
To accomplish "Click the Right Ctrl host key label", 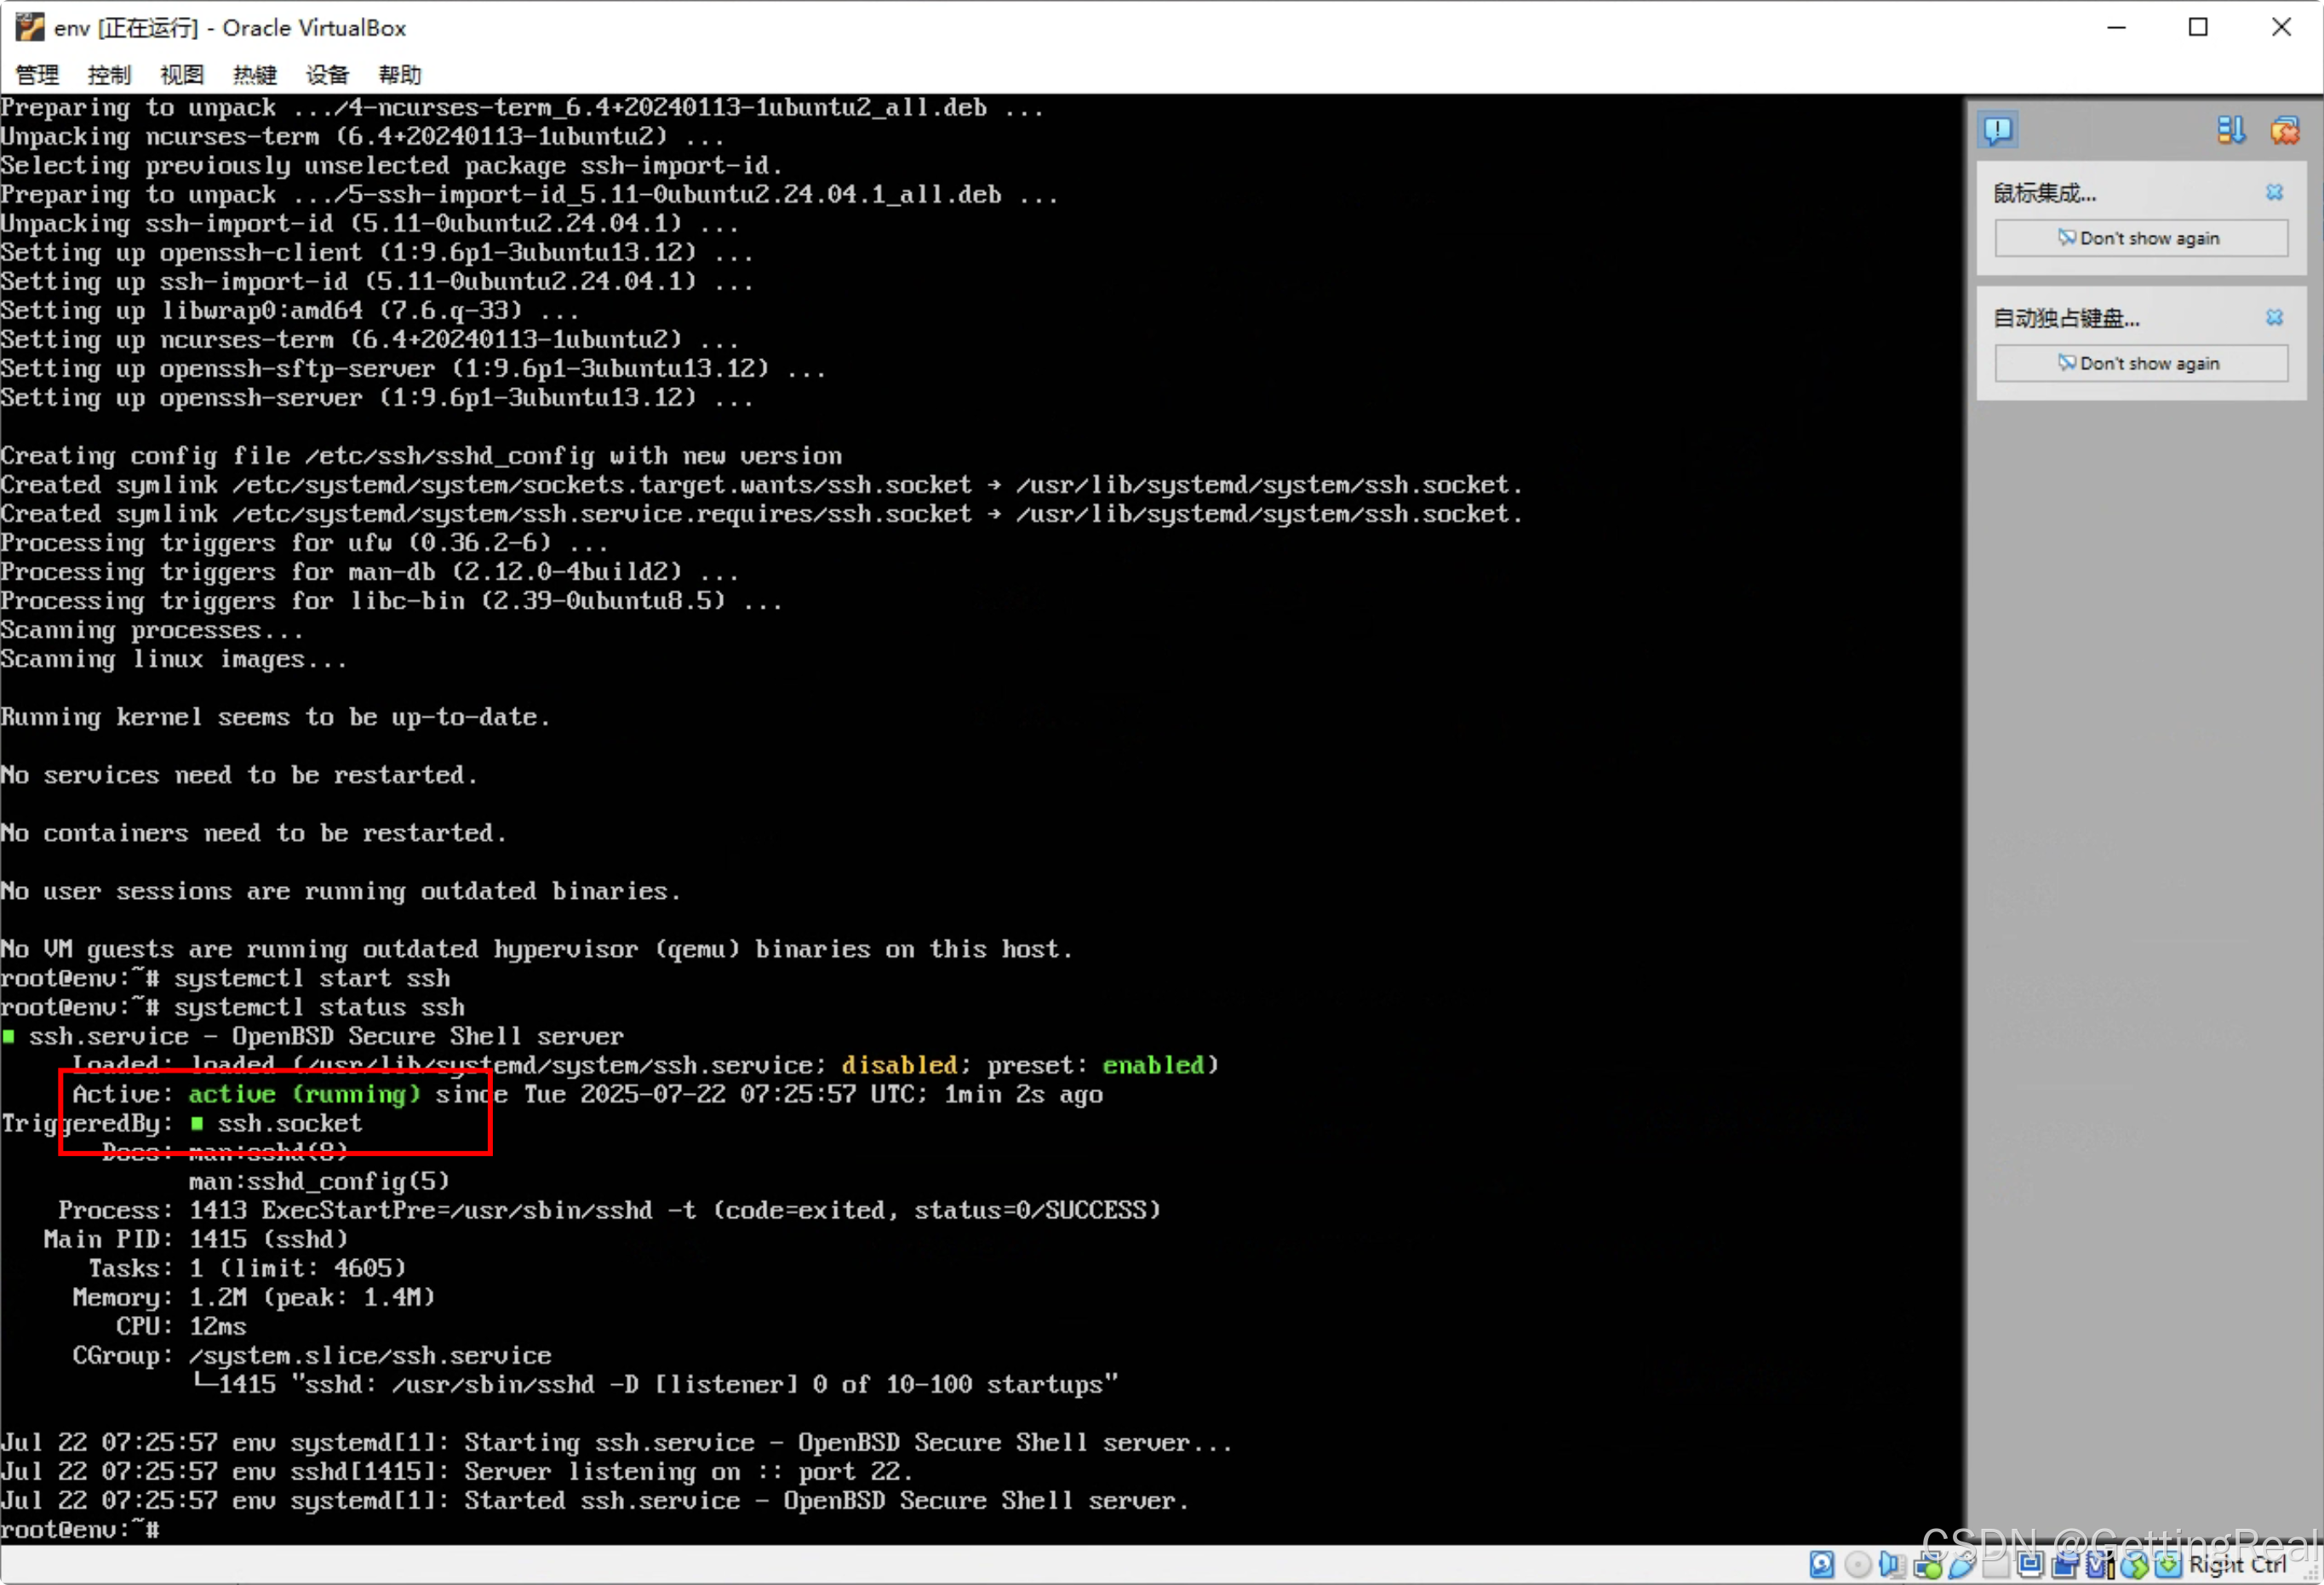I will click(x=2237, y=1565).
